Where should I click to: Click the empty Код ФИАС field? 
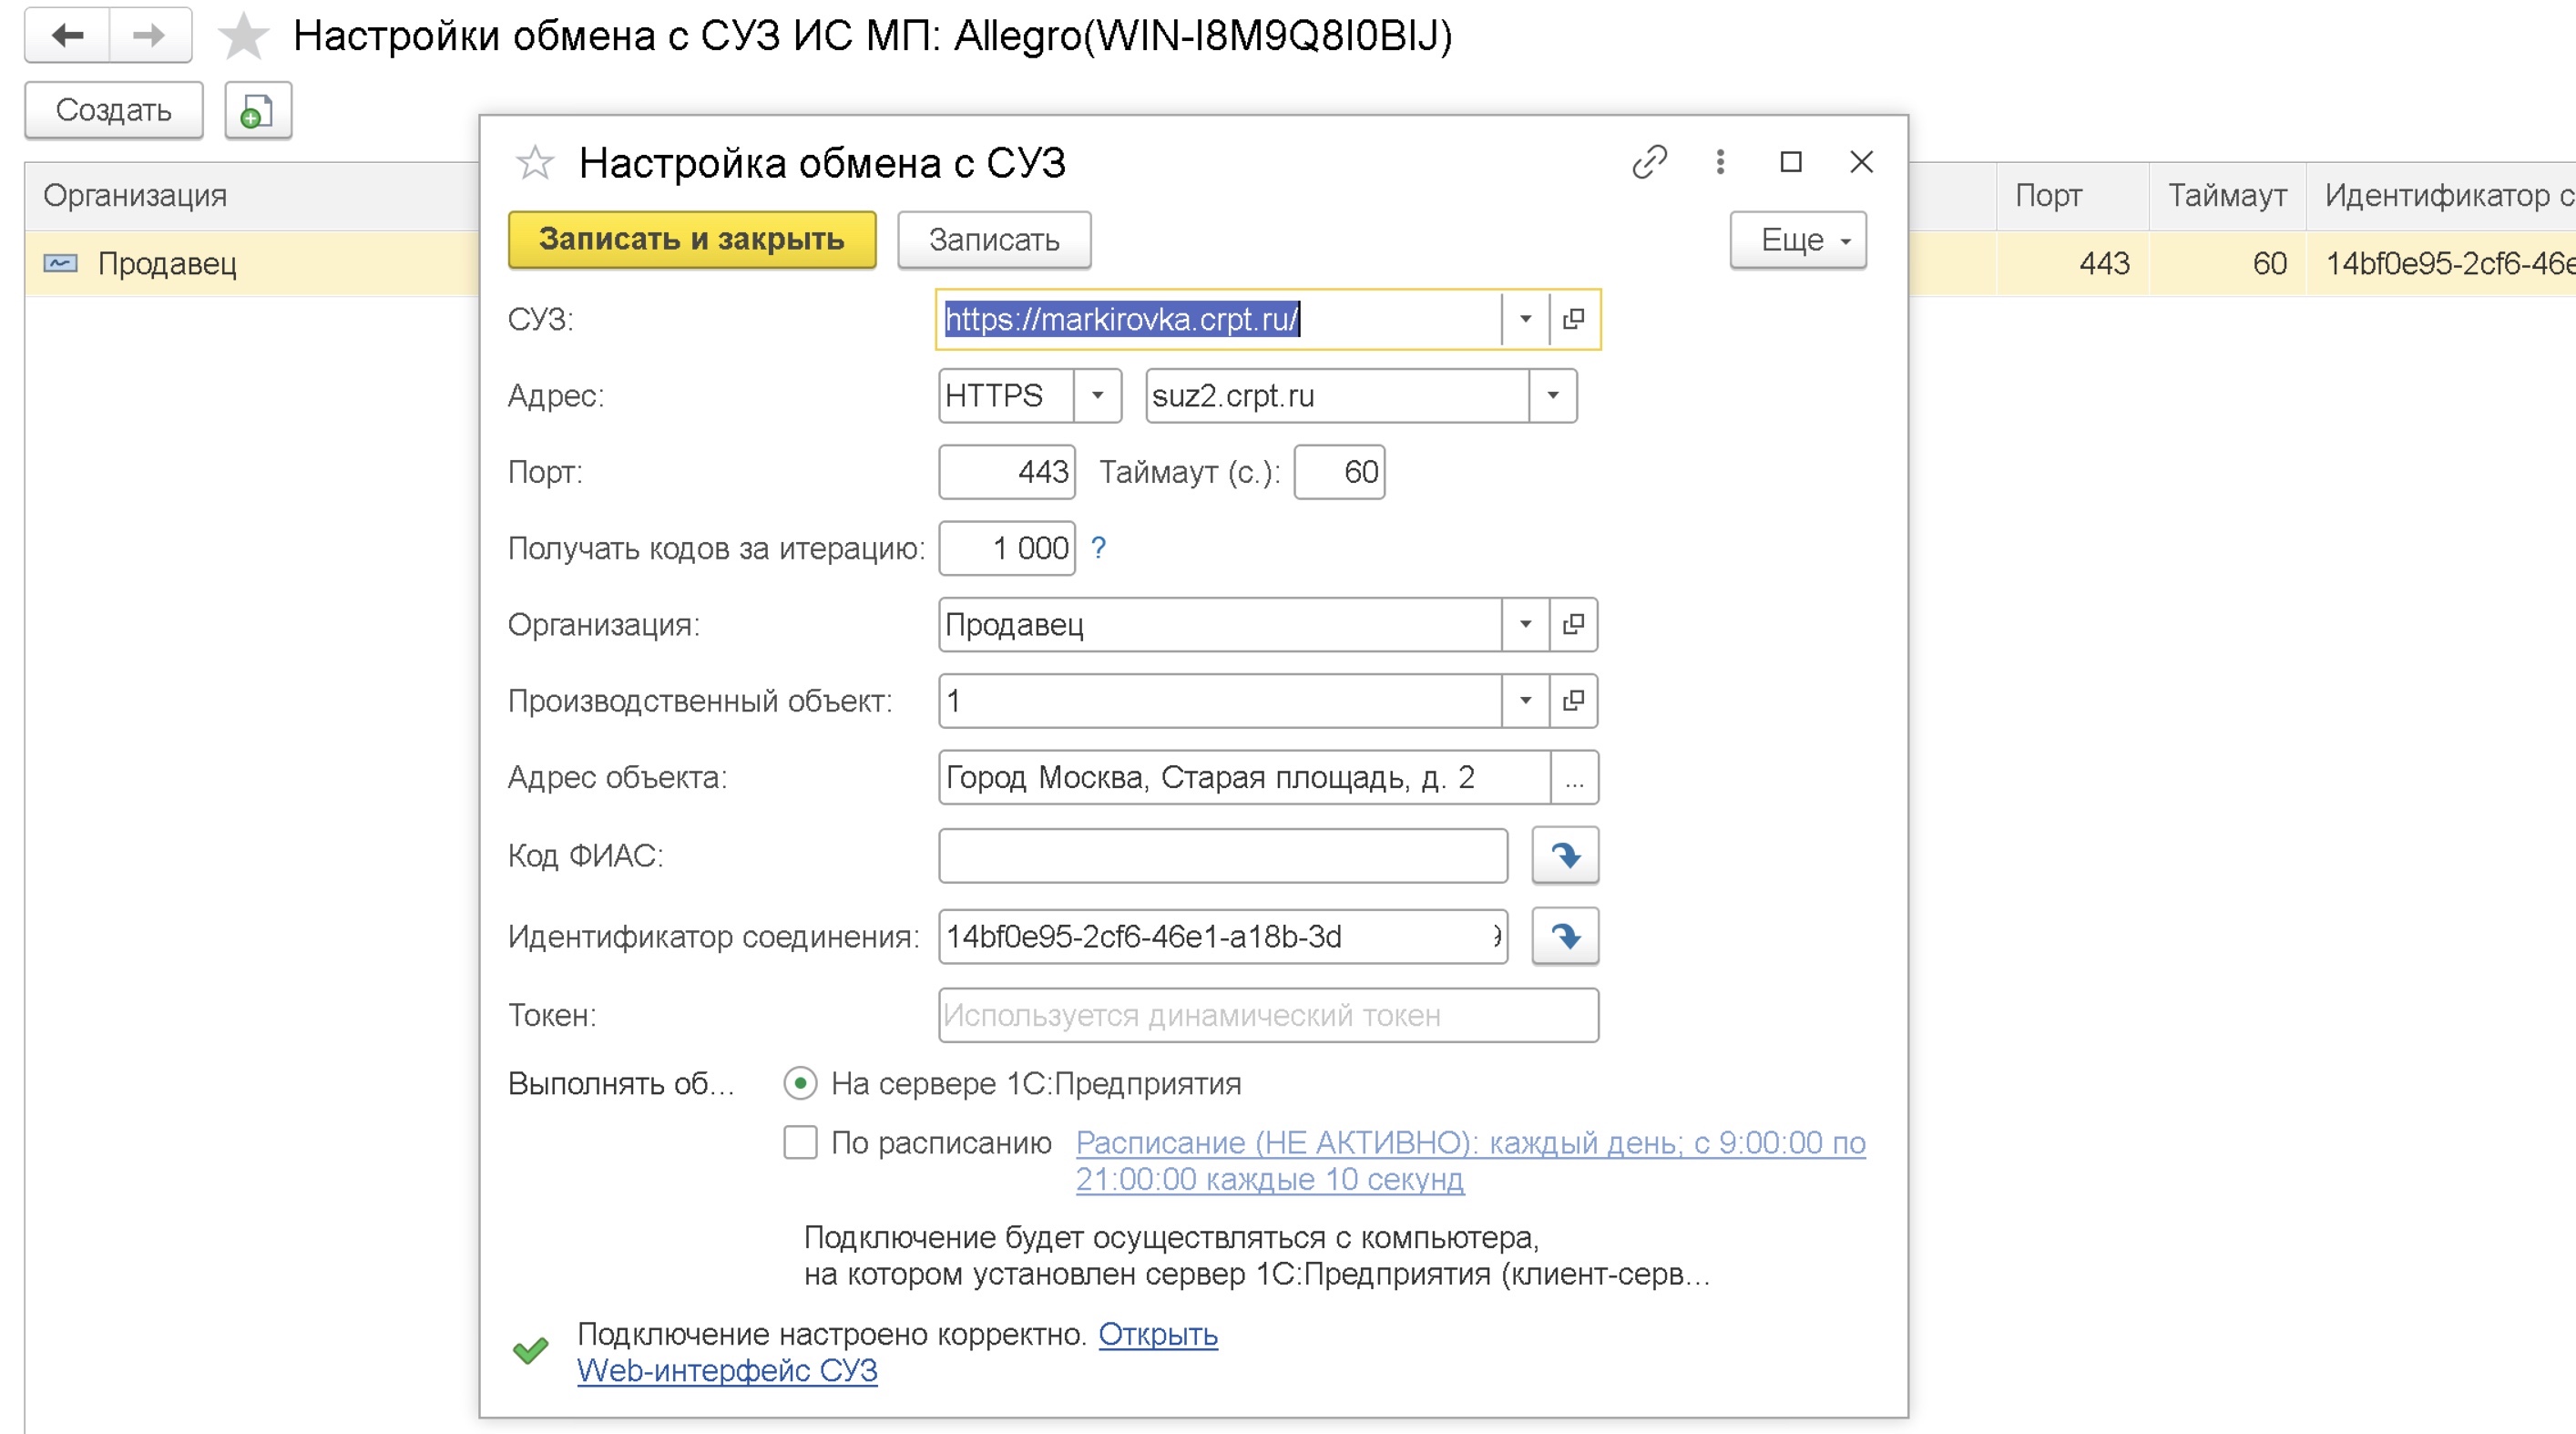tap(1223, 855)
